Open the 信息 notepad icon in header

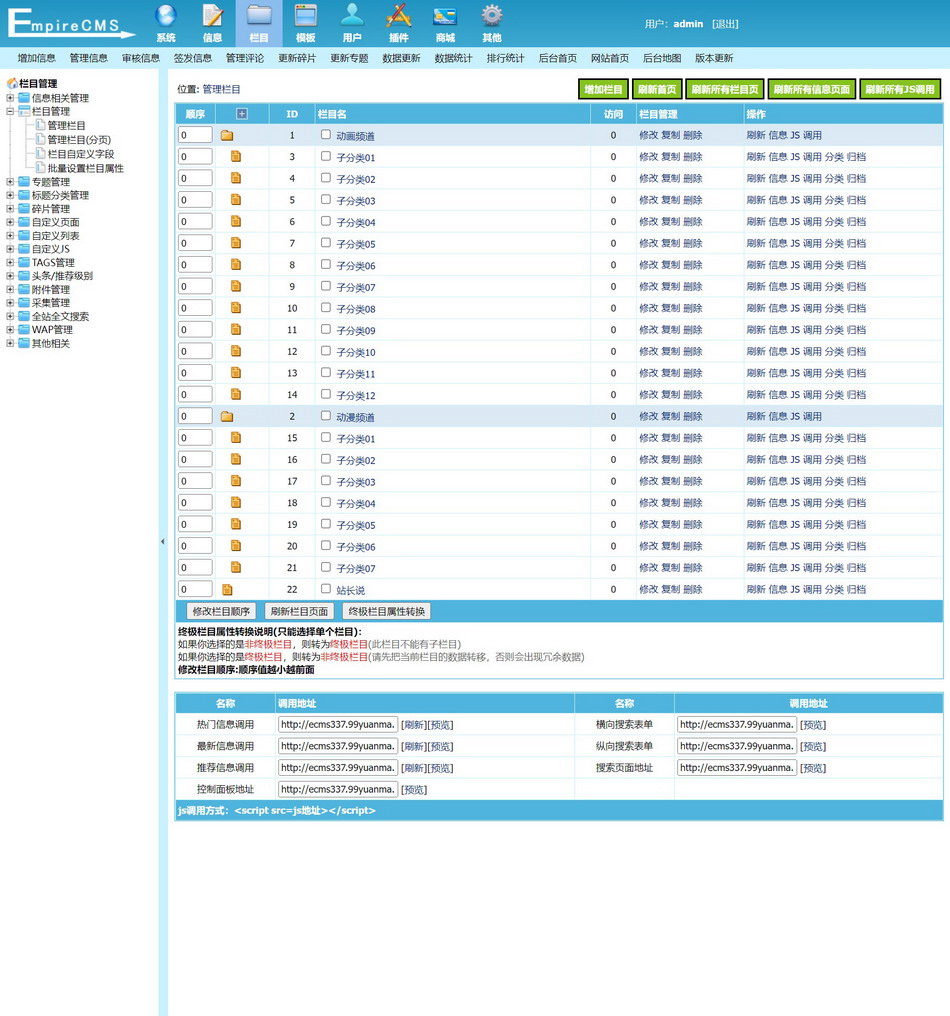213,15
